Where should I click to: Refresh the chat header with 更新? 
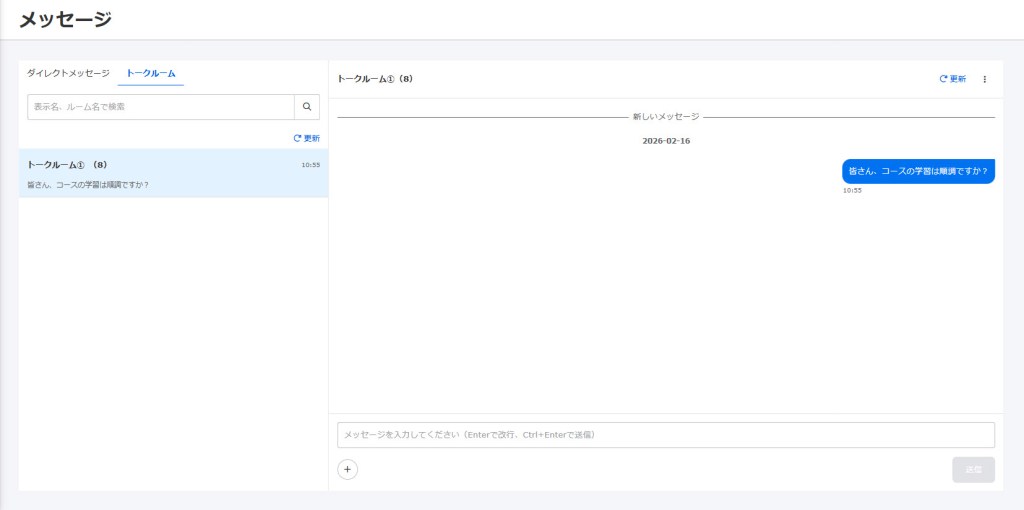coord(953,79)
